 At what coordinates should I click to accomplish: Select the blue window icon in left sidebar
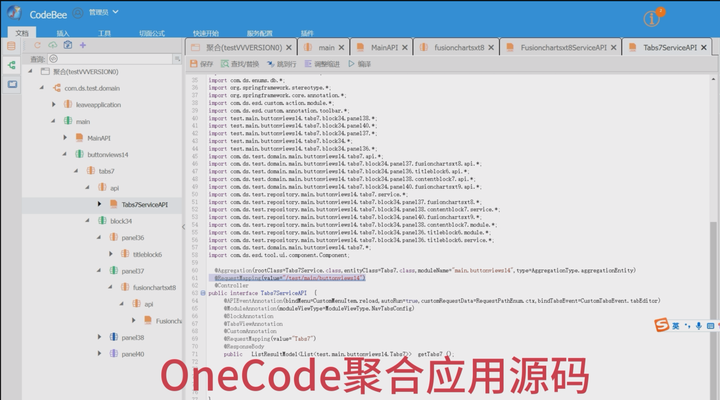point(12,85)
